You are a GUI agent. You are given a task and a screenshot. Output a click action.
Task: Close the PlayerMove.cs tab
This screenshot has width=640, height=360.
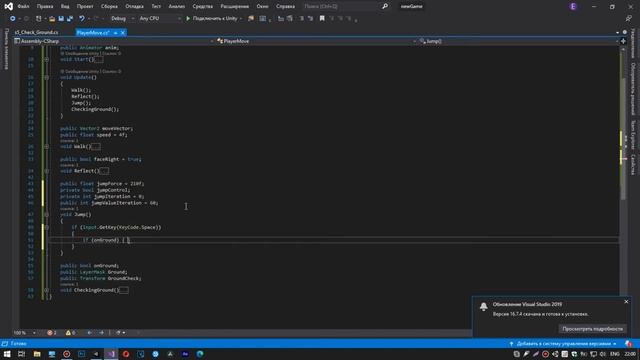point(123,33)
